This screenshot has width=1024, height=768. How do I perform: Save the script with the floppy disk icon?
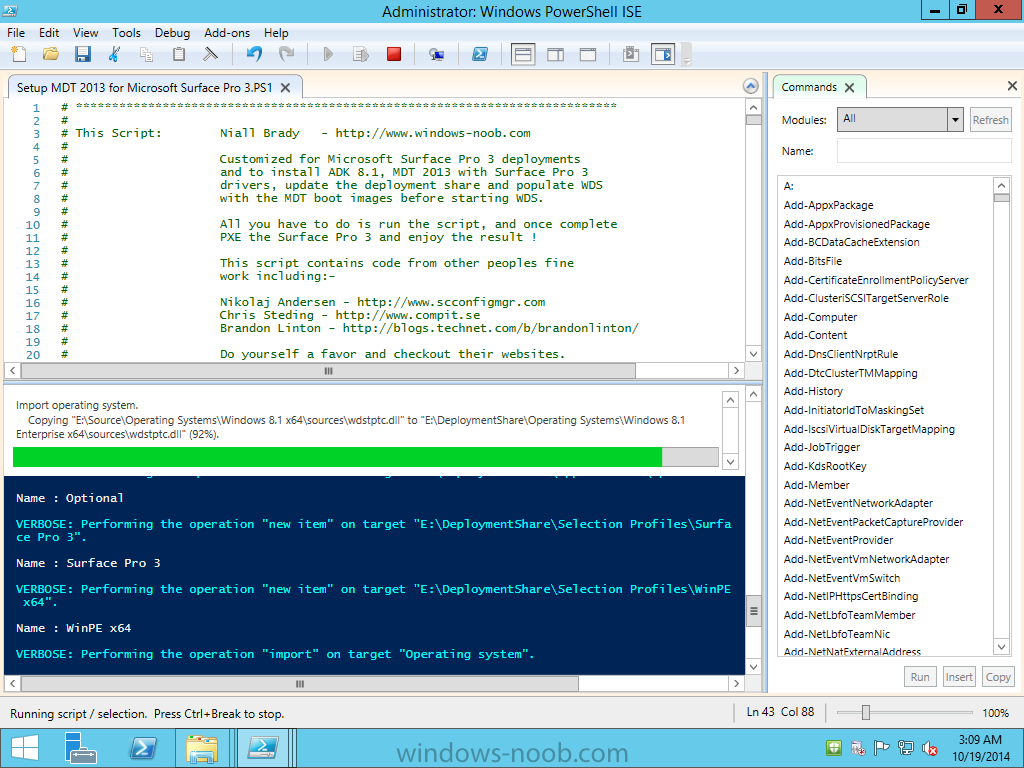point(83,54)
